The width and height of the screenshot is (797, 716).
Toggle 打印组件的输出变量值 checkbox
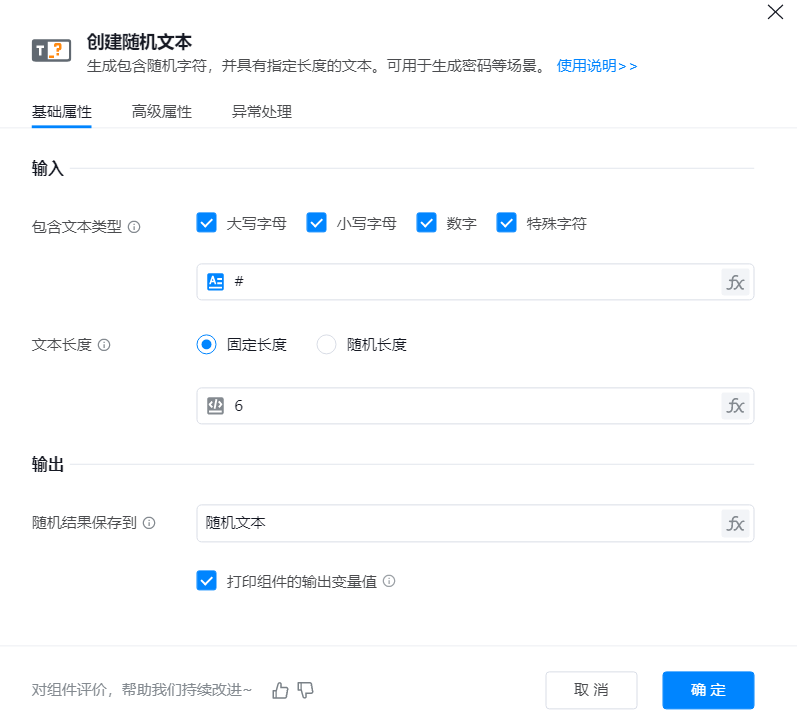coord(207,581)
